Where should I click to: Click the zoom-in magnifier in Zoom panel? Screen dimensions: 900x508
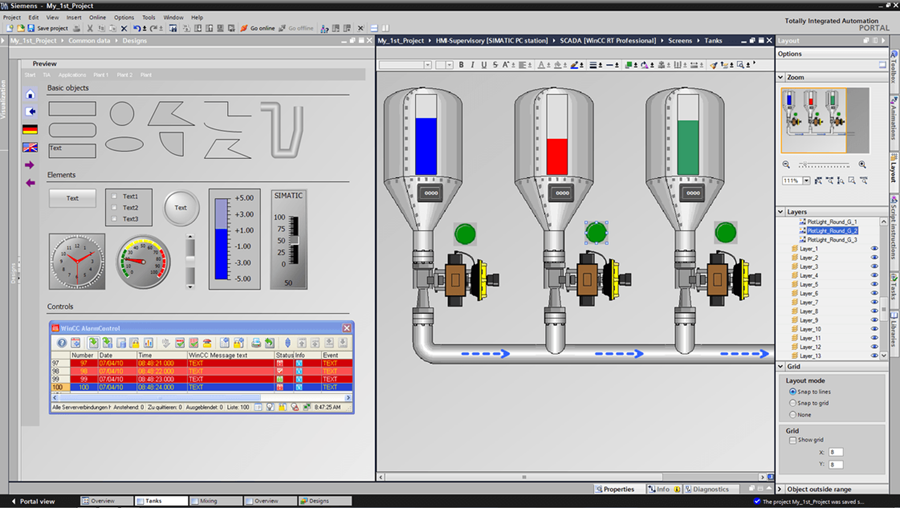862,165
